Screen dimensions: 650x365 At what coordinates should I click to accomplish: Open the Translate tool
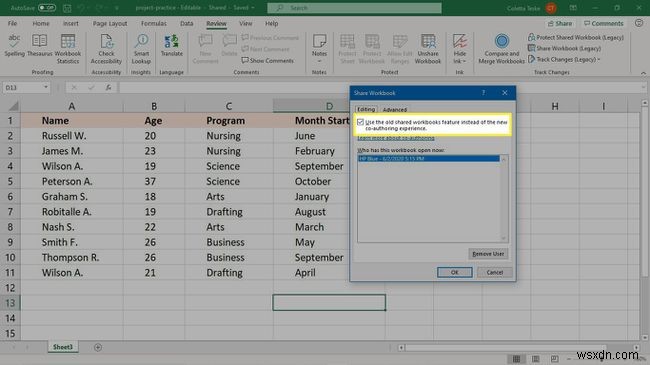pos(171,46)
